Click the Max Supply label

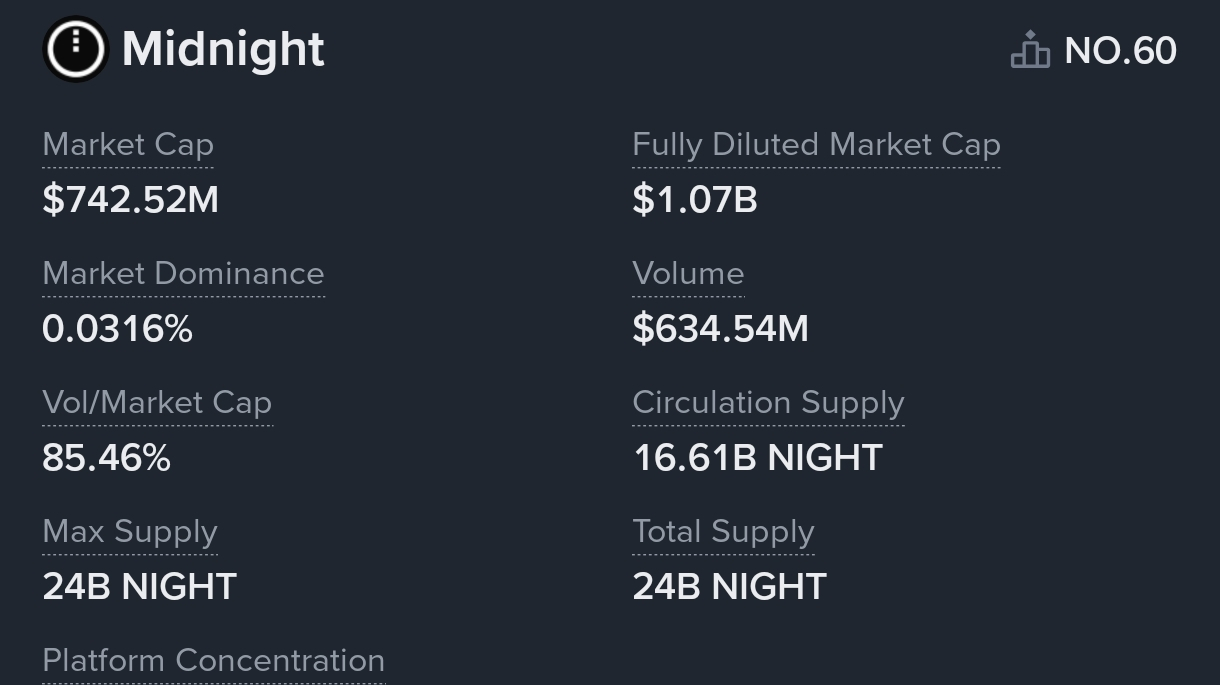click(130, 532)
